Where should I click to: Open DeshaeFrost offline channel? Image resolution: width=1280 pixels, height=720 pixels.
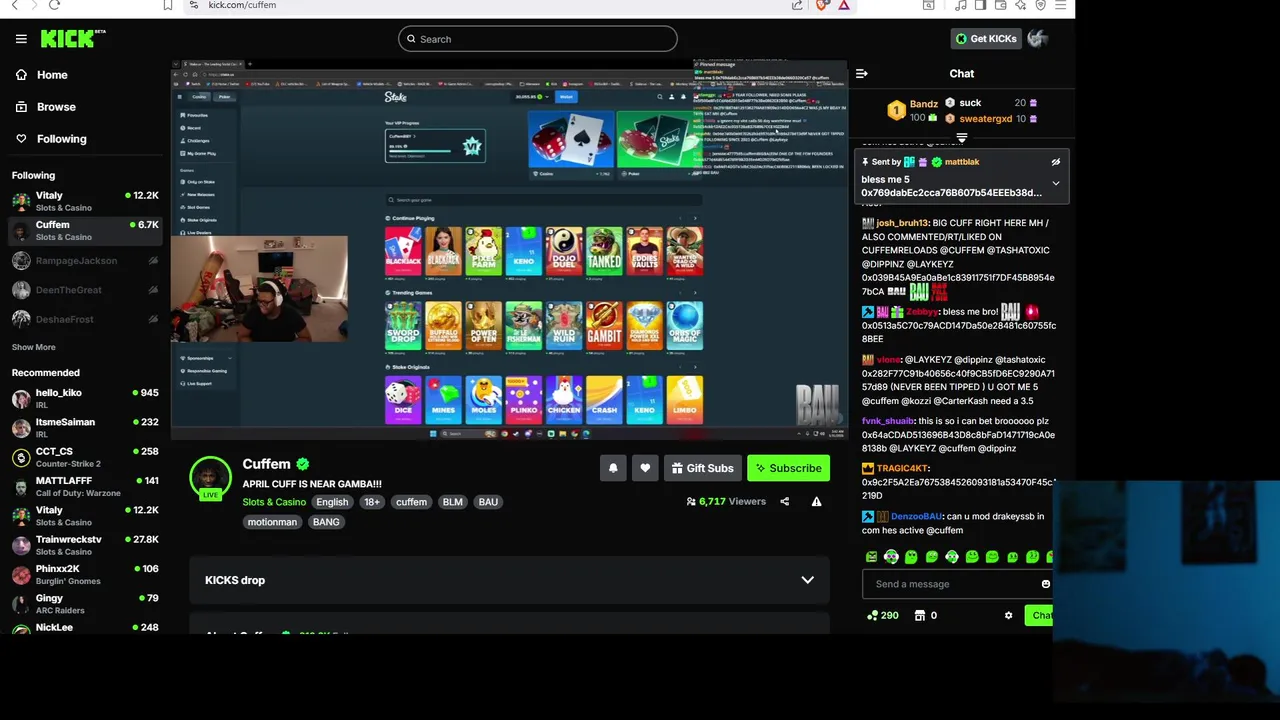point(85,319)
